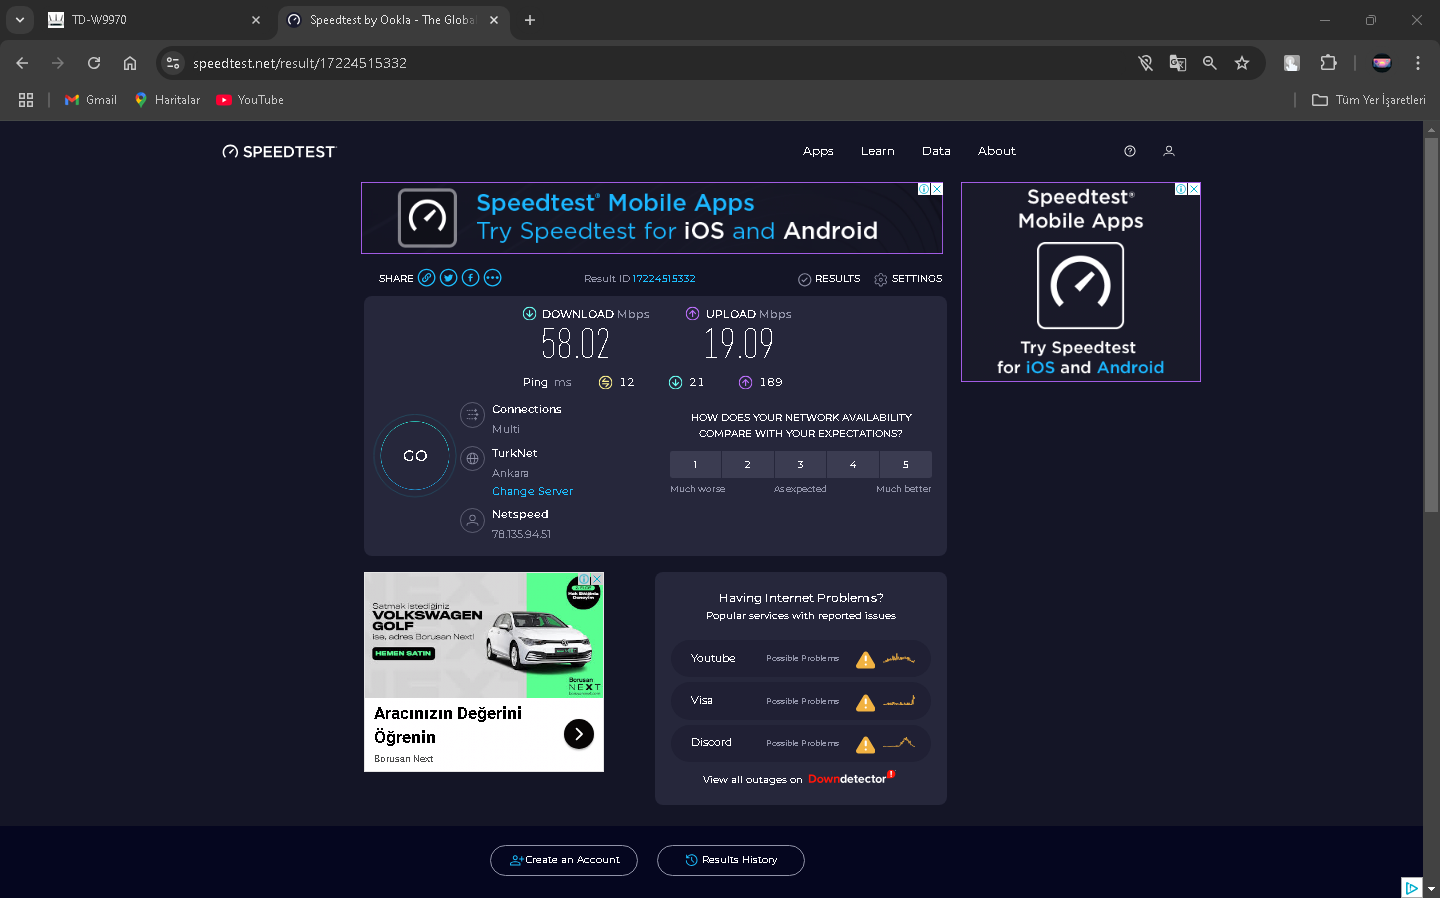
Task: Open the user account icon
Action: click(1169, 151)
